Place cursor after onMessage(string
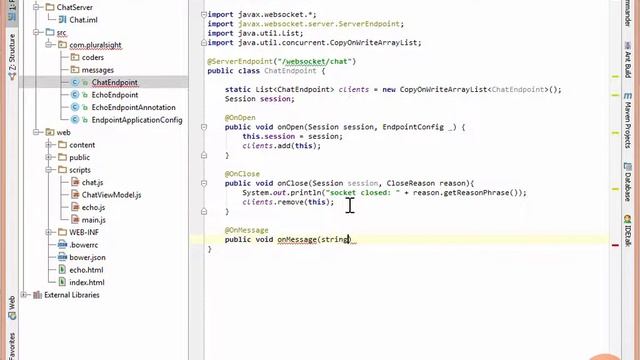The height and width of the screenshot is (360, 640). tap(349, 240)
